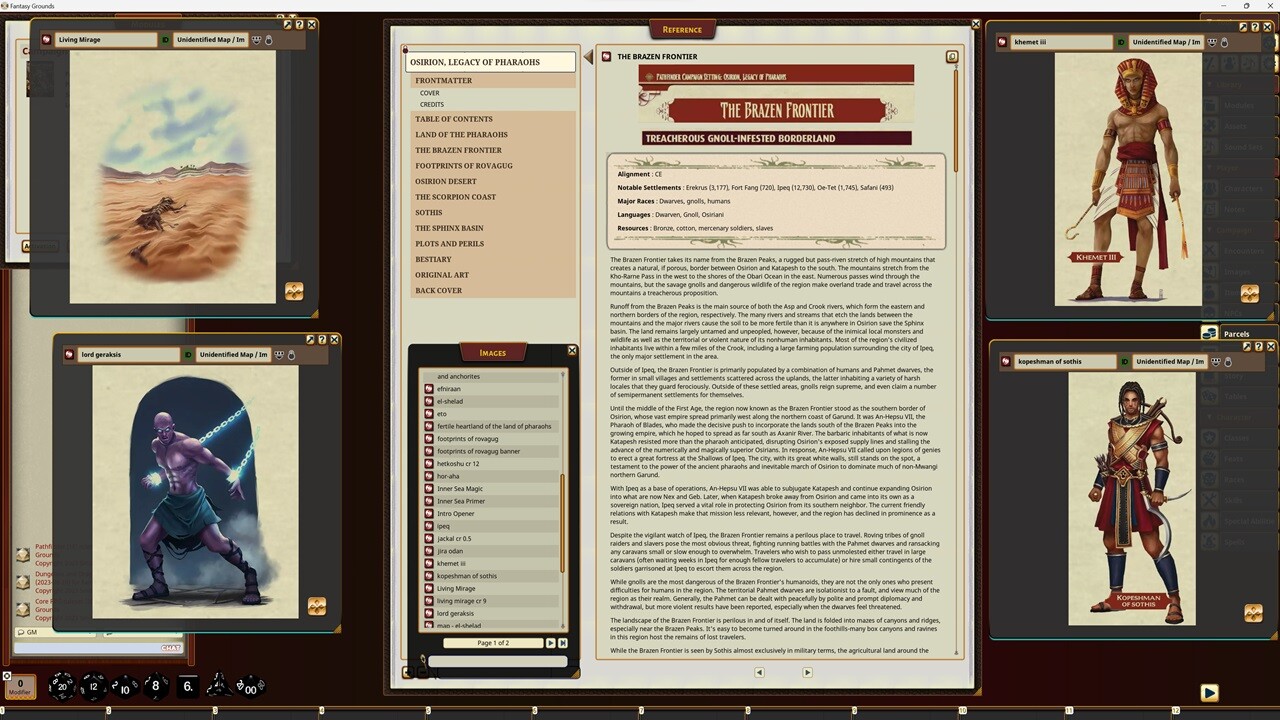Roll the d4 die
The image size is (1280, 720).
(x=218, y=686)
